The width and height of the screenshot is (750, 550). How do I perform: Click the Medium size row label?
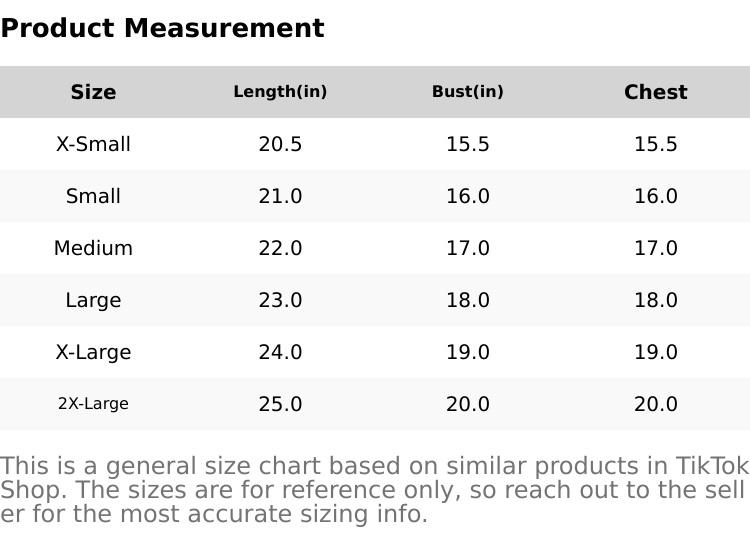tap(93, 248)
